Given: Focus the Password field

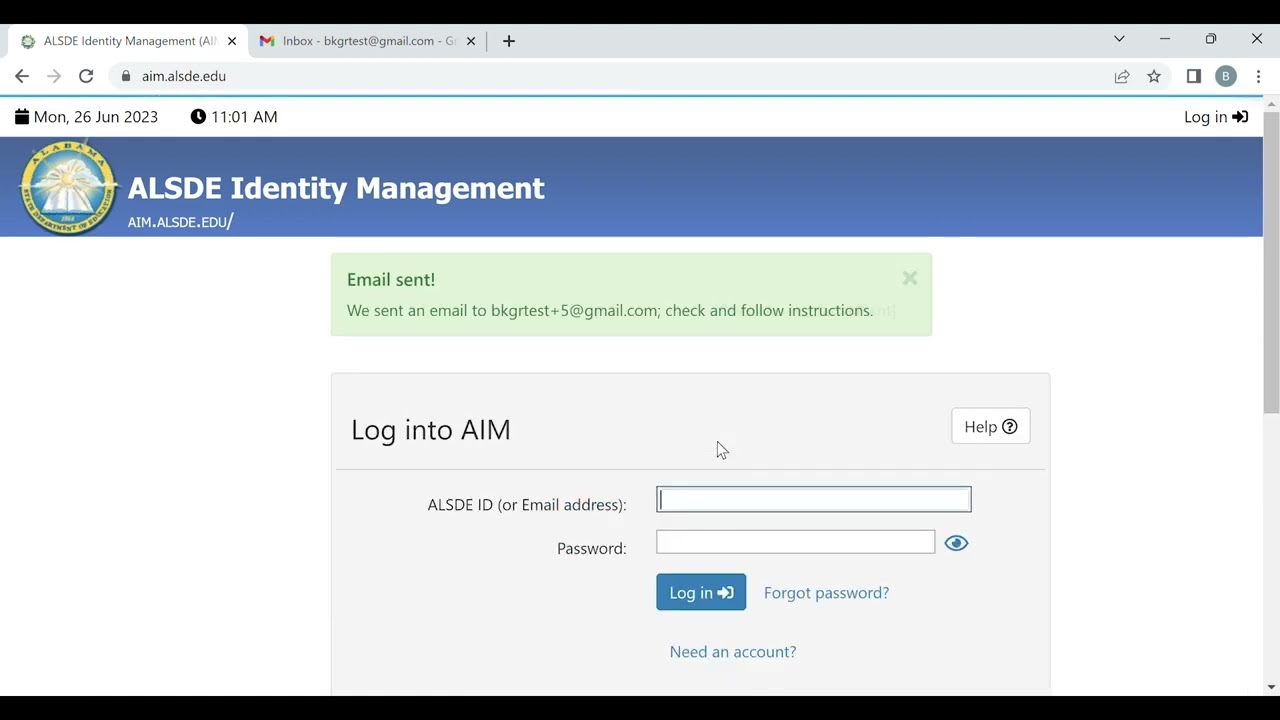Looking at the screenshot, I should tap(795, 542).
